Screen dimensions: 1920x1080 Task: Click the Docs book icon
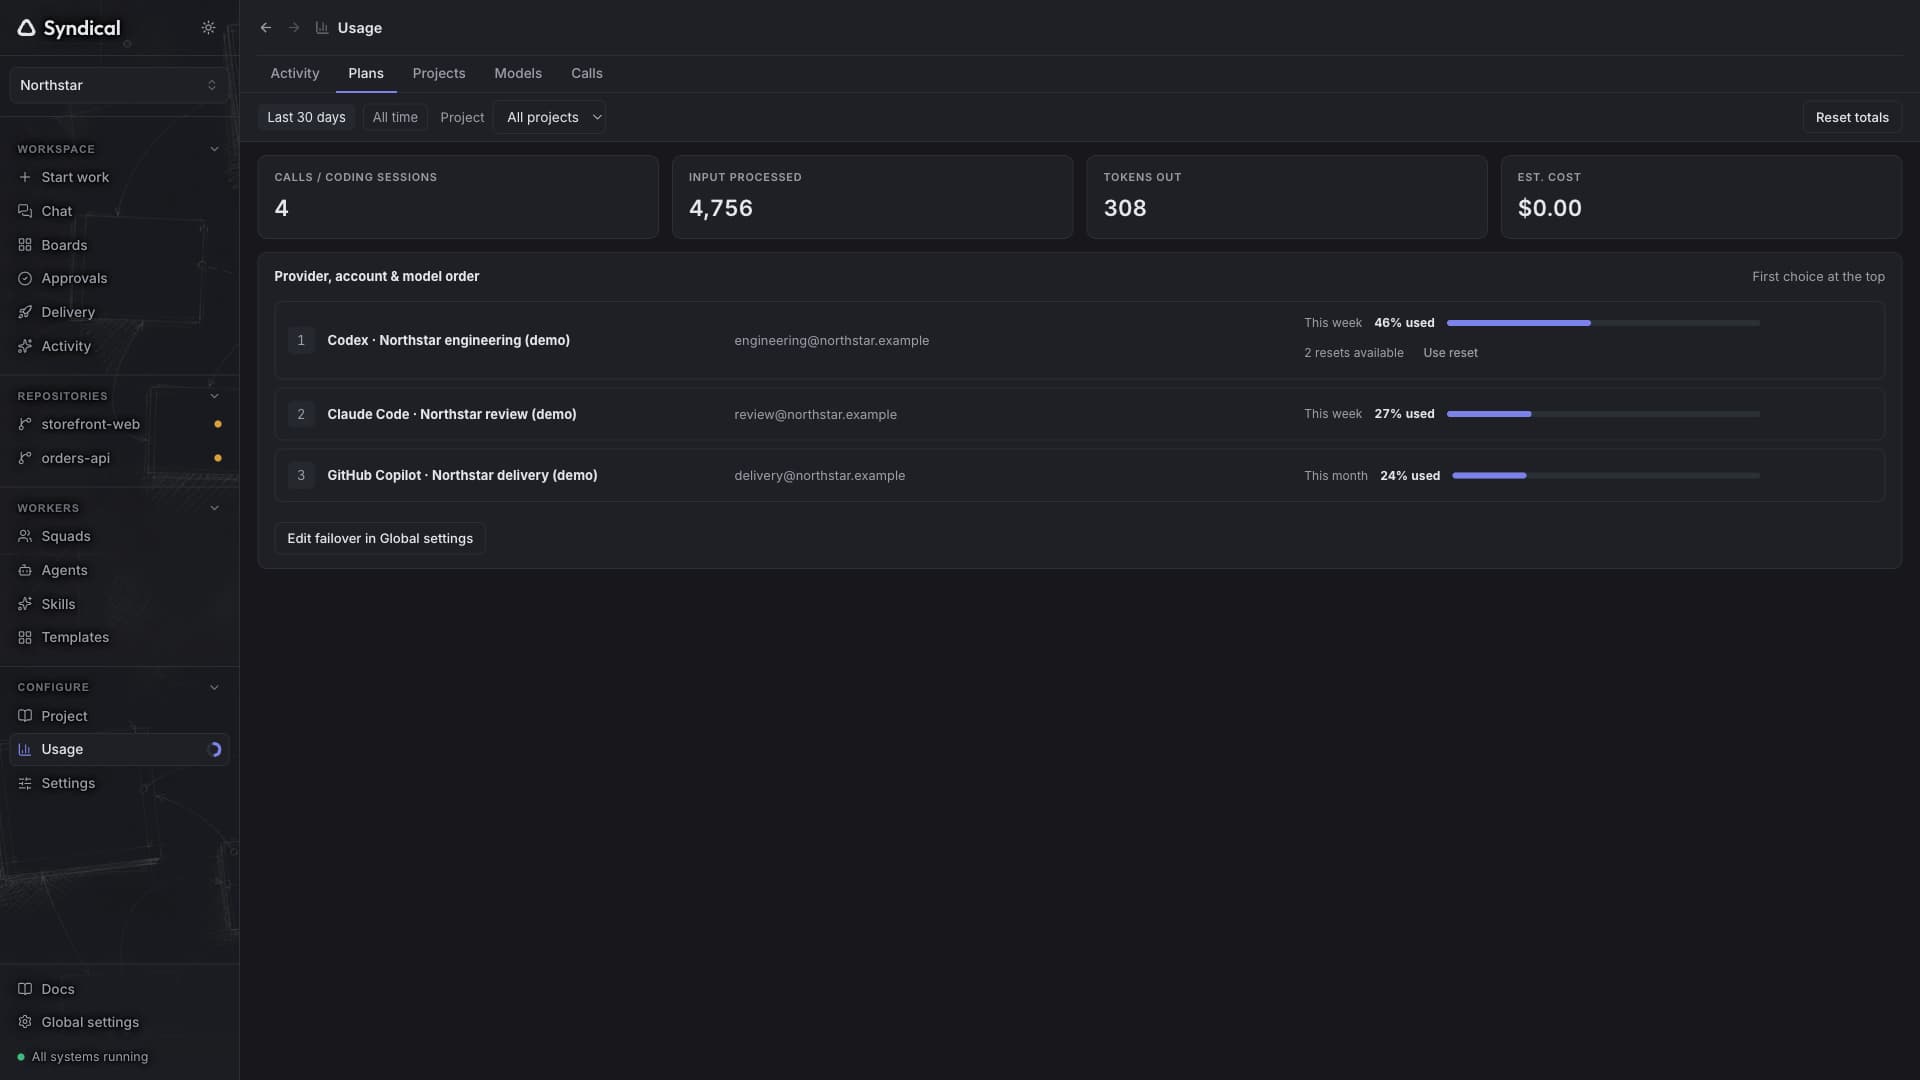coord(25,989)
